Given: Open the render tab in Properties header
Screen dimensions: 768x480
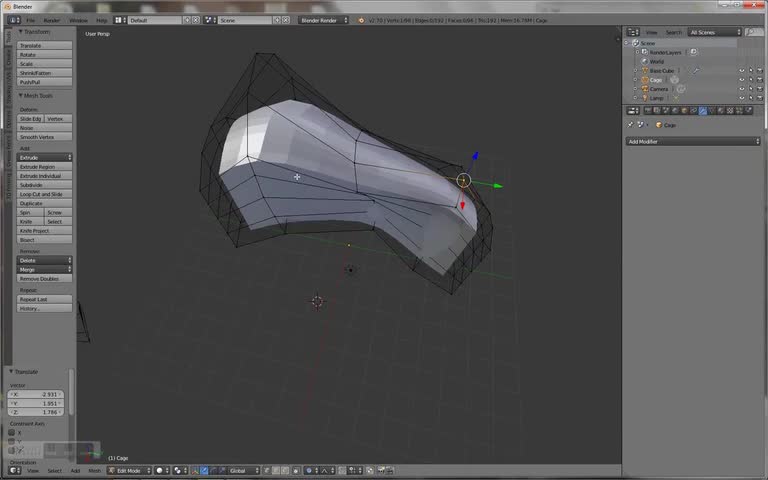Looking at the screenshot, I should click(x=648, y=111).
